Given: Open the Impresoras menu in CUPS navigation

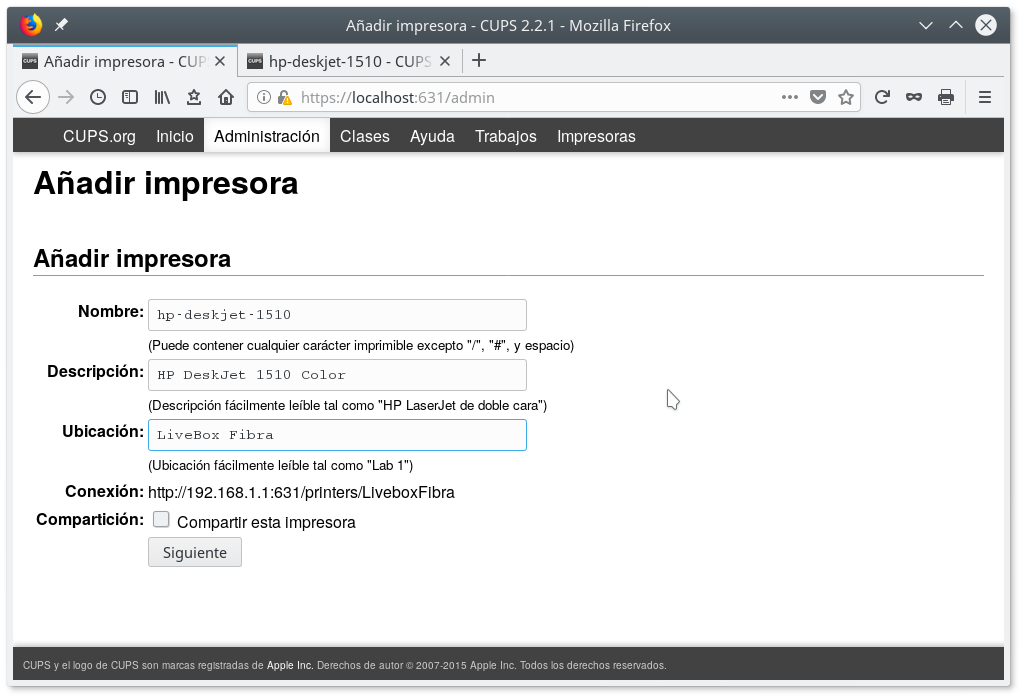Looking at the screenshot, I should [596, 136].
